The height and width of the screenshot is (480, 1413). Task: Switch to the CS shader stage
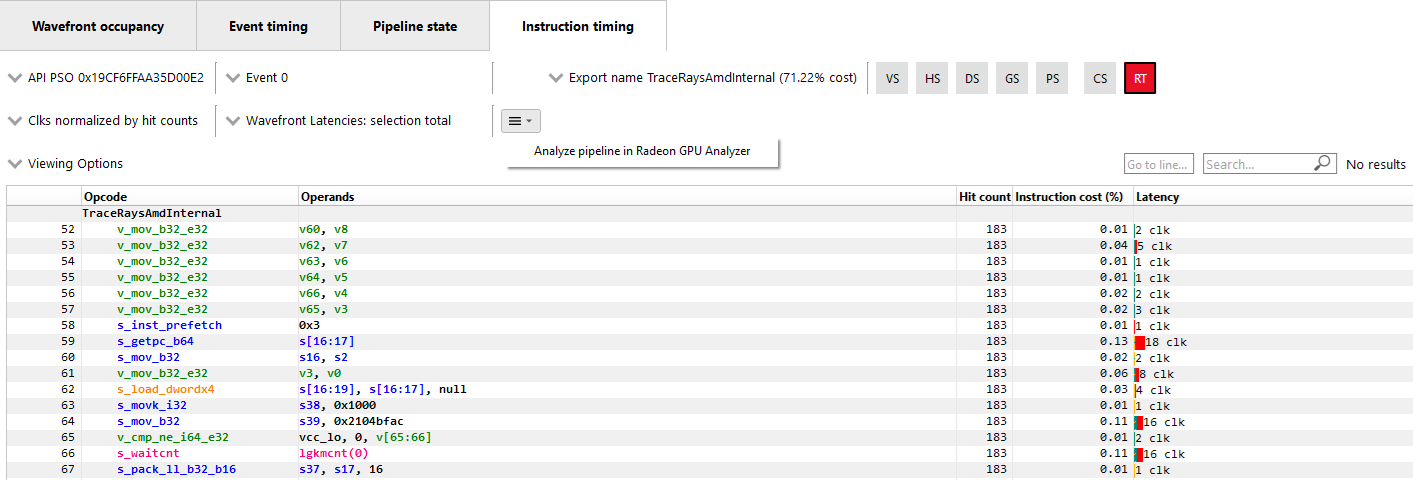pos(1100,78)
